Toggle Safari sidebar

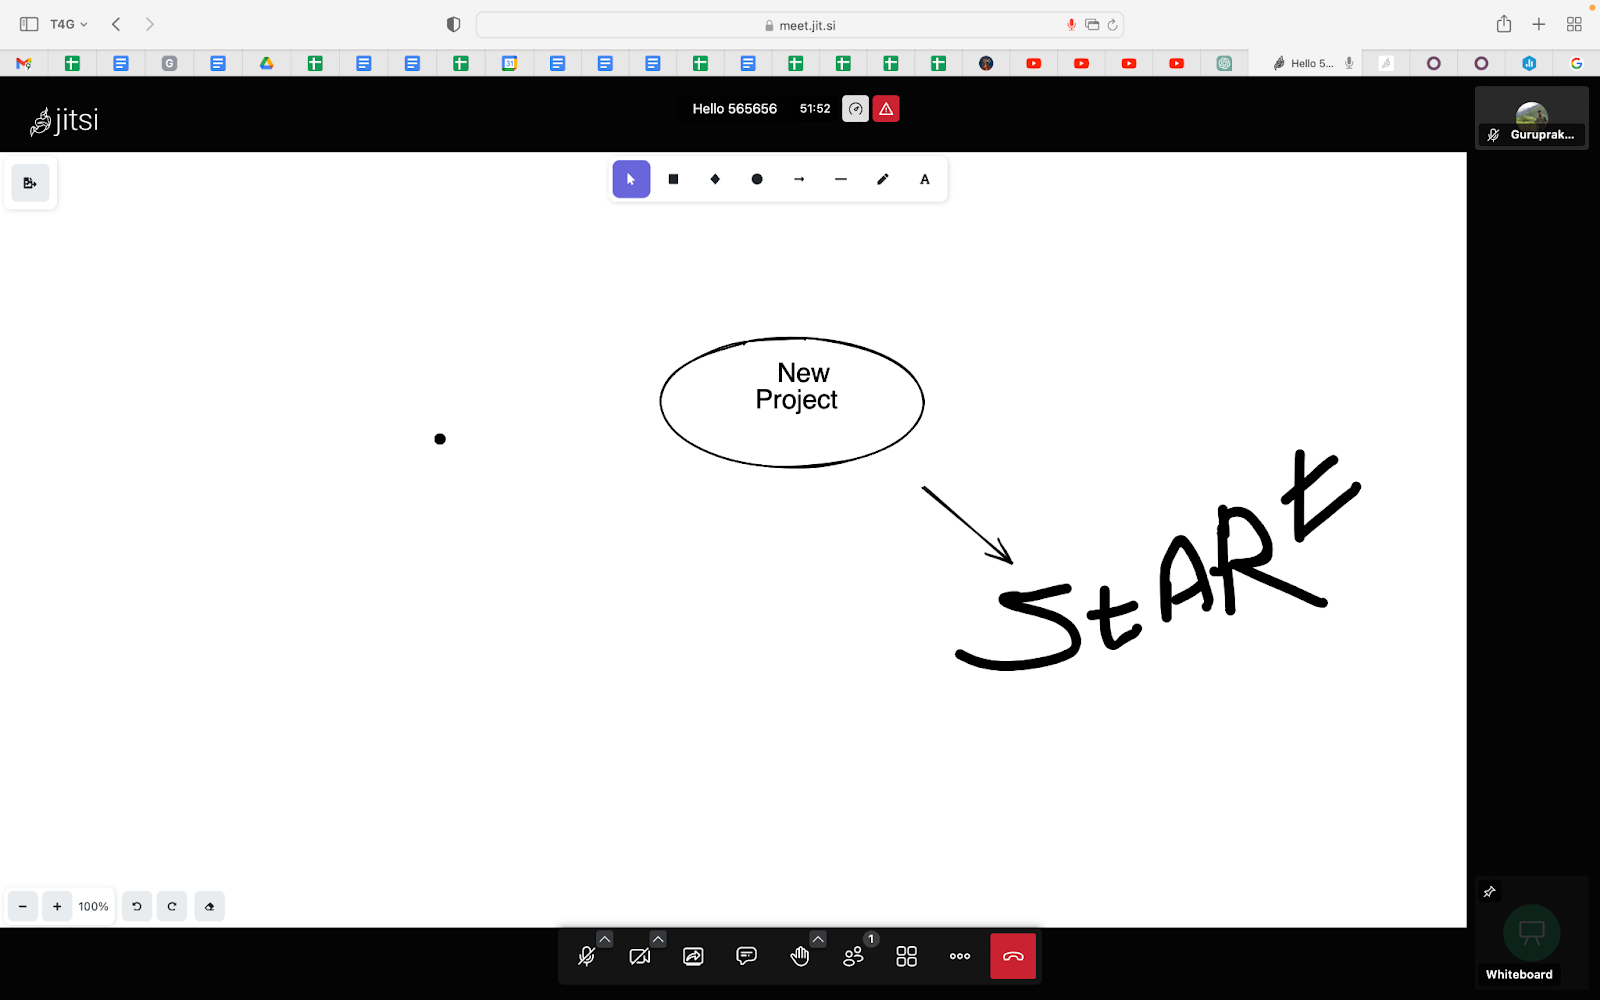click(29, 24)
